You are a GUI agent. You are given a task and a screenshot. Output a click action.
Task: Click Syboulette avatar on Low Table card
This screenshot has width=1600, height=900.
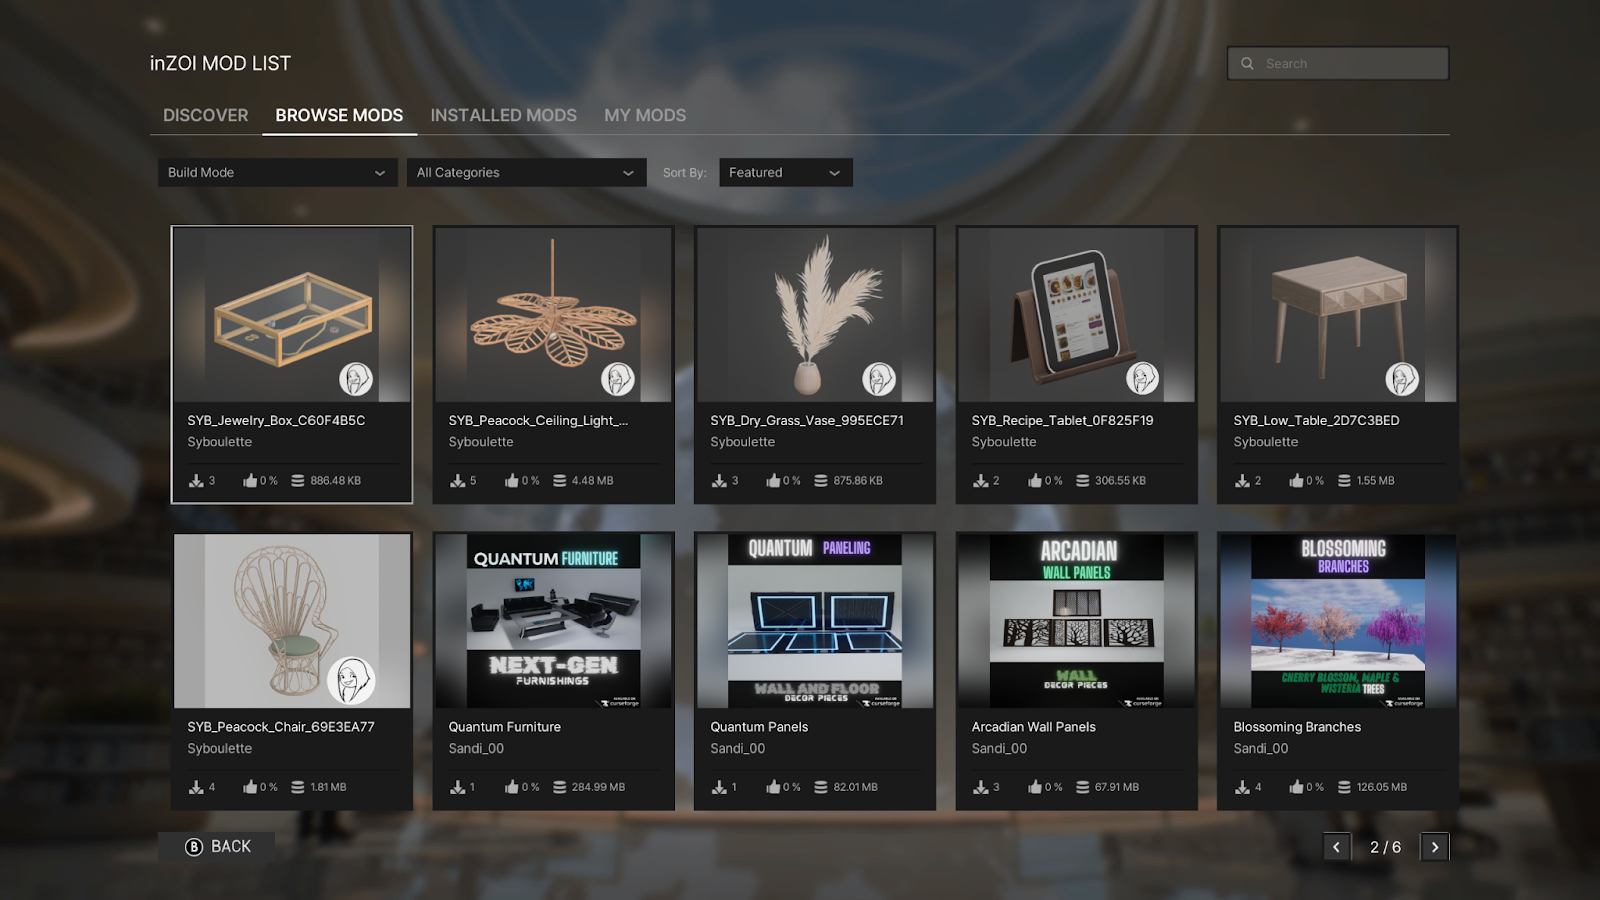1402,379
